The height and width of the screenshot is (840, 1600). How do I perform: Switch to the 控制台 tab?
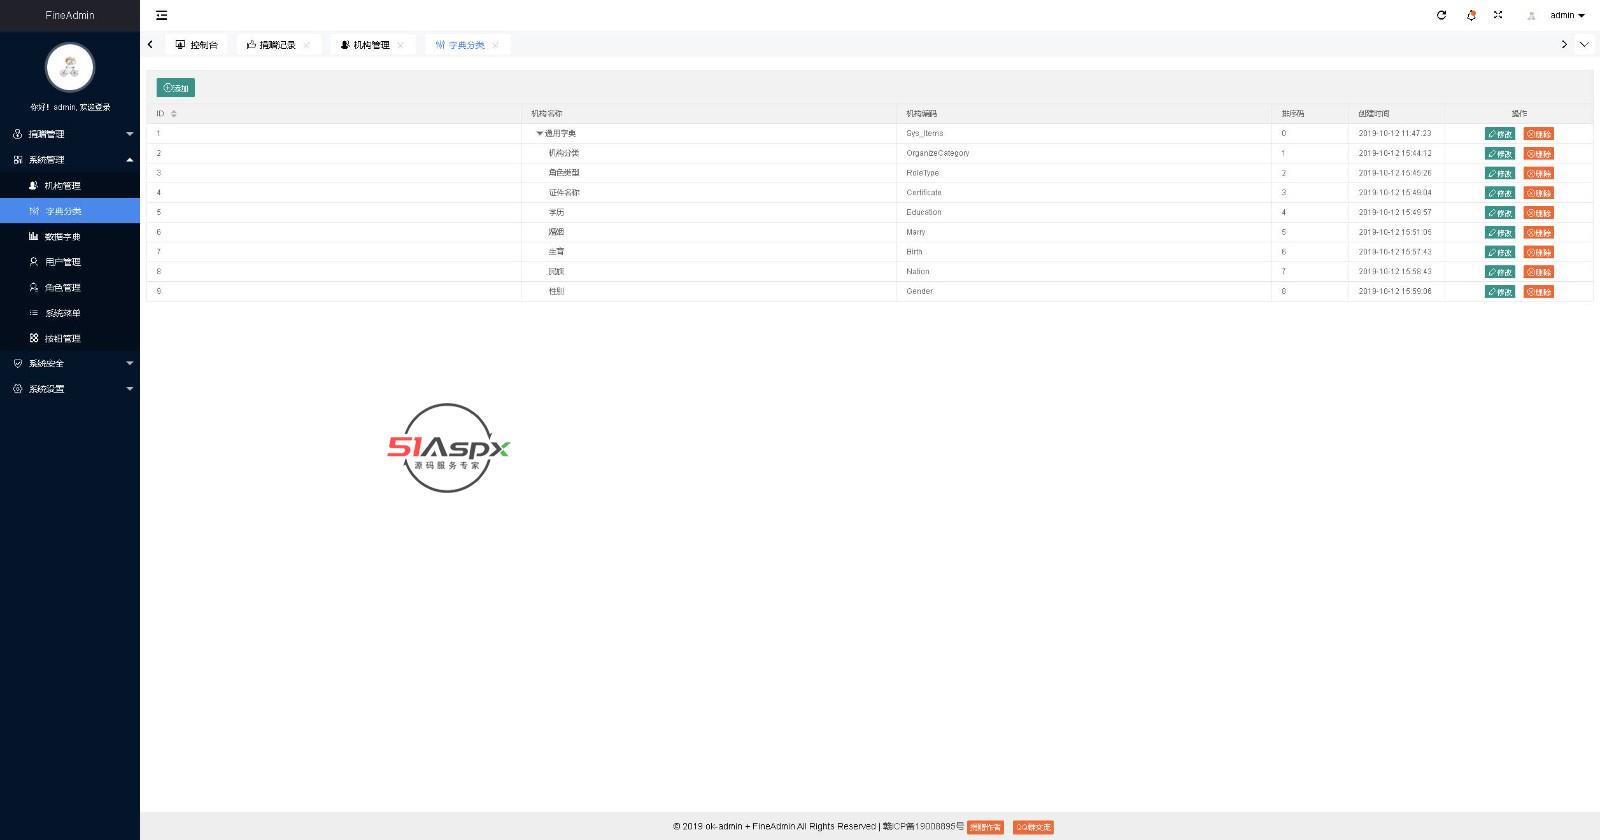tap(197, 45)
